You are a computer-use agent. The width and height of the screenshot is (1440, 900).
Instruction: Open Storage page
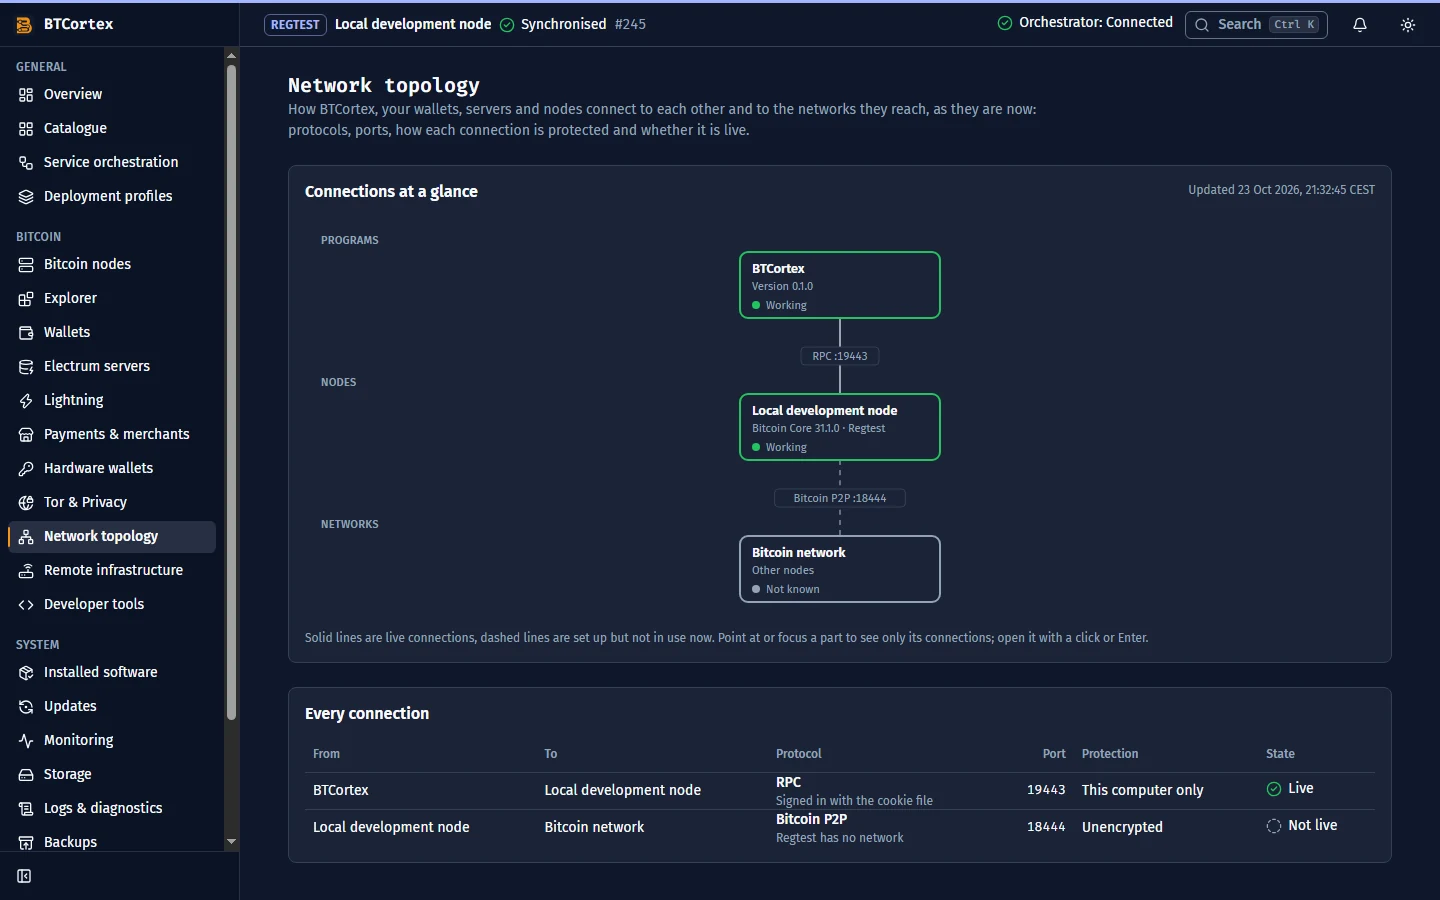(x=112, y=774)
